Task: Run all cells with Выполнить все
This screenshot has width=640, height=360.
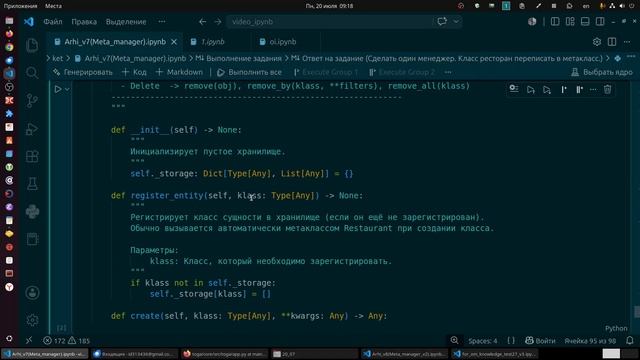Action: 249,72
